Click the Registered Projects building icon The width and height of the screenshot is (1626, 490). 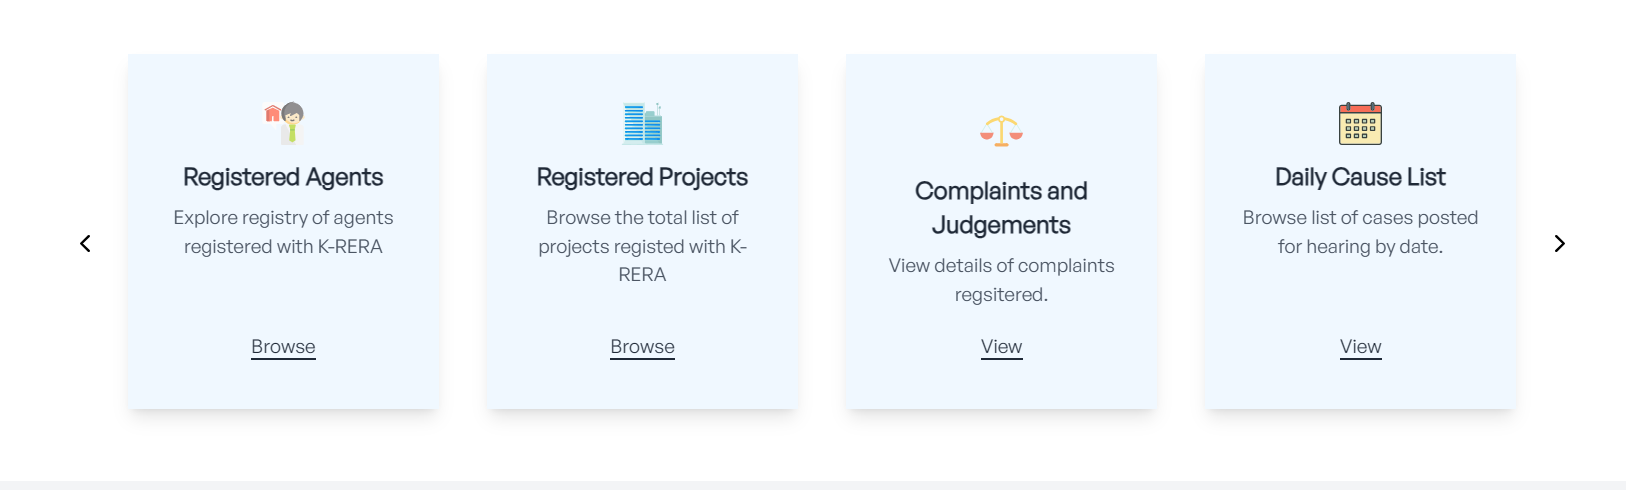643,123
